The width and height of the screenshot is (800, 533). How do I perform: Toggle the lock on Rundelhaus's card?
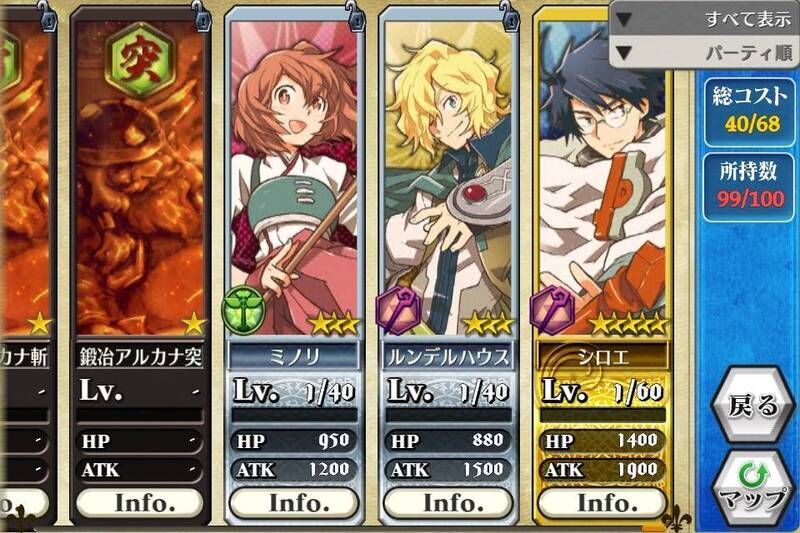(x=510, y=17)
